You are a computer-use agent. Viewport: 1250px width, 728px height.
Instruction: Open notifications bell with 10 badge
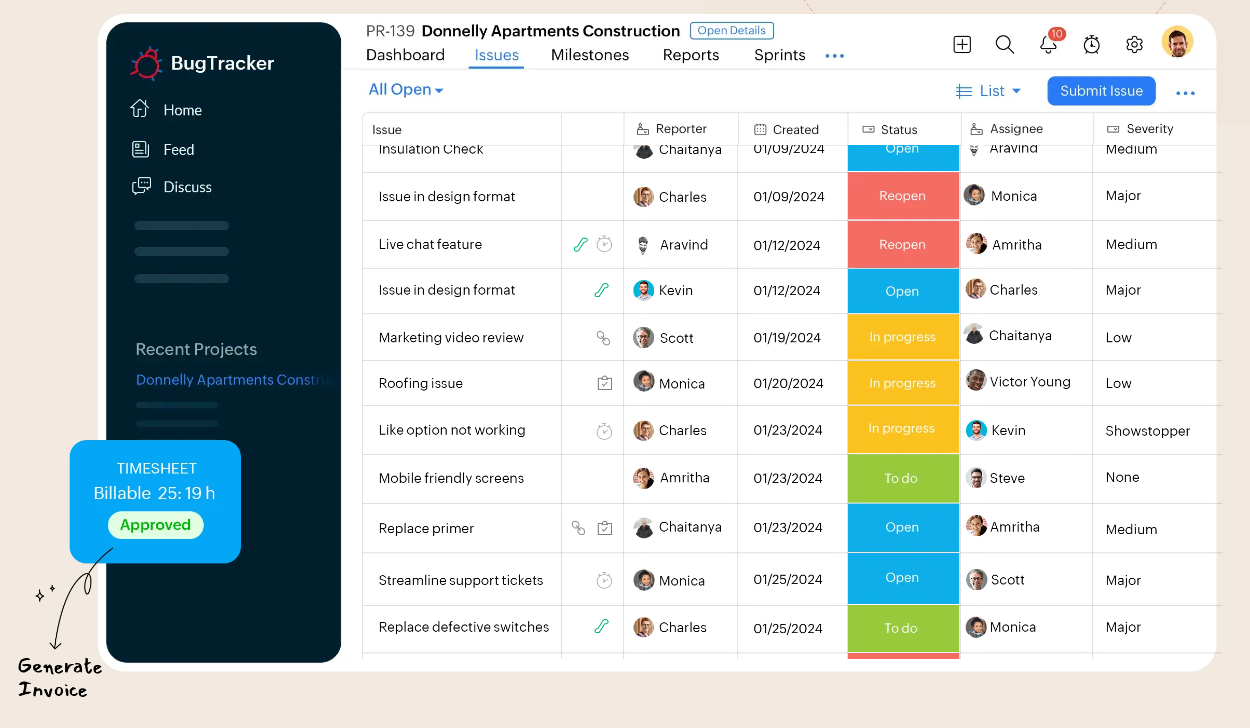click(x=1048, y=44)
